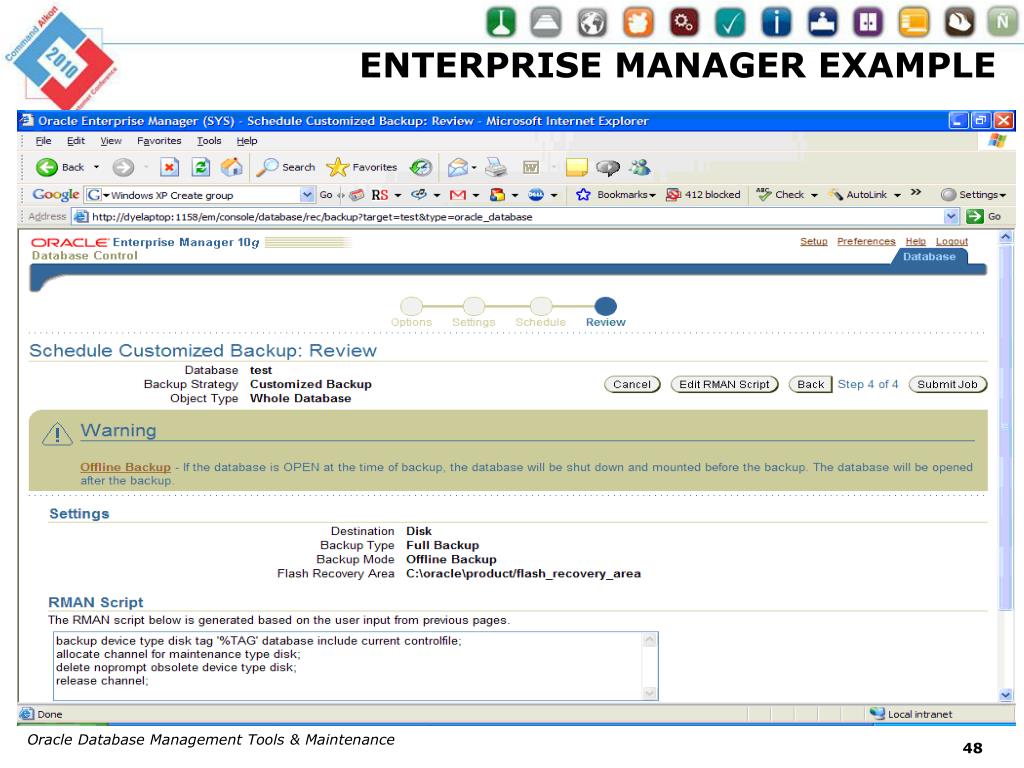
Task: Click the RS icon in Google toolbar
Action: (x=379, y=195)
